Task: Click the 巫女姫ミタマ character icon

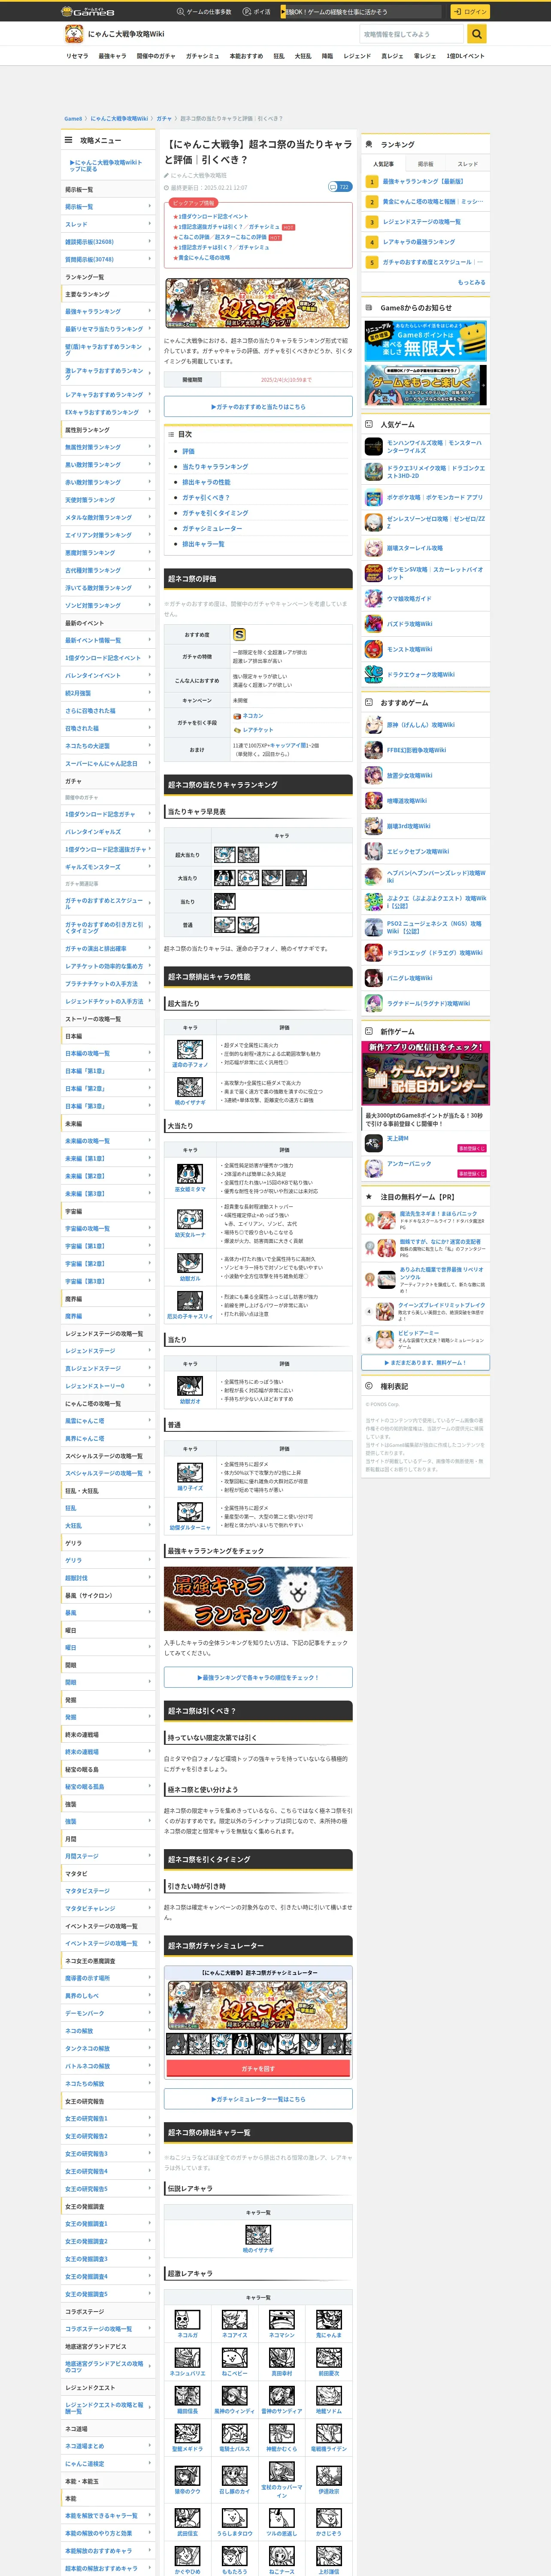Action: [190, 1174]
